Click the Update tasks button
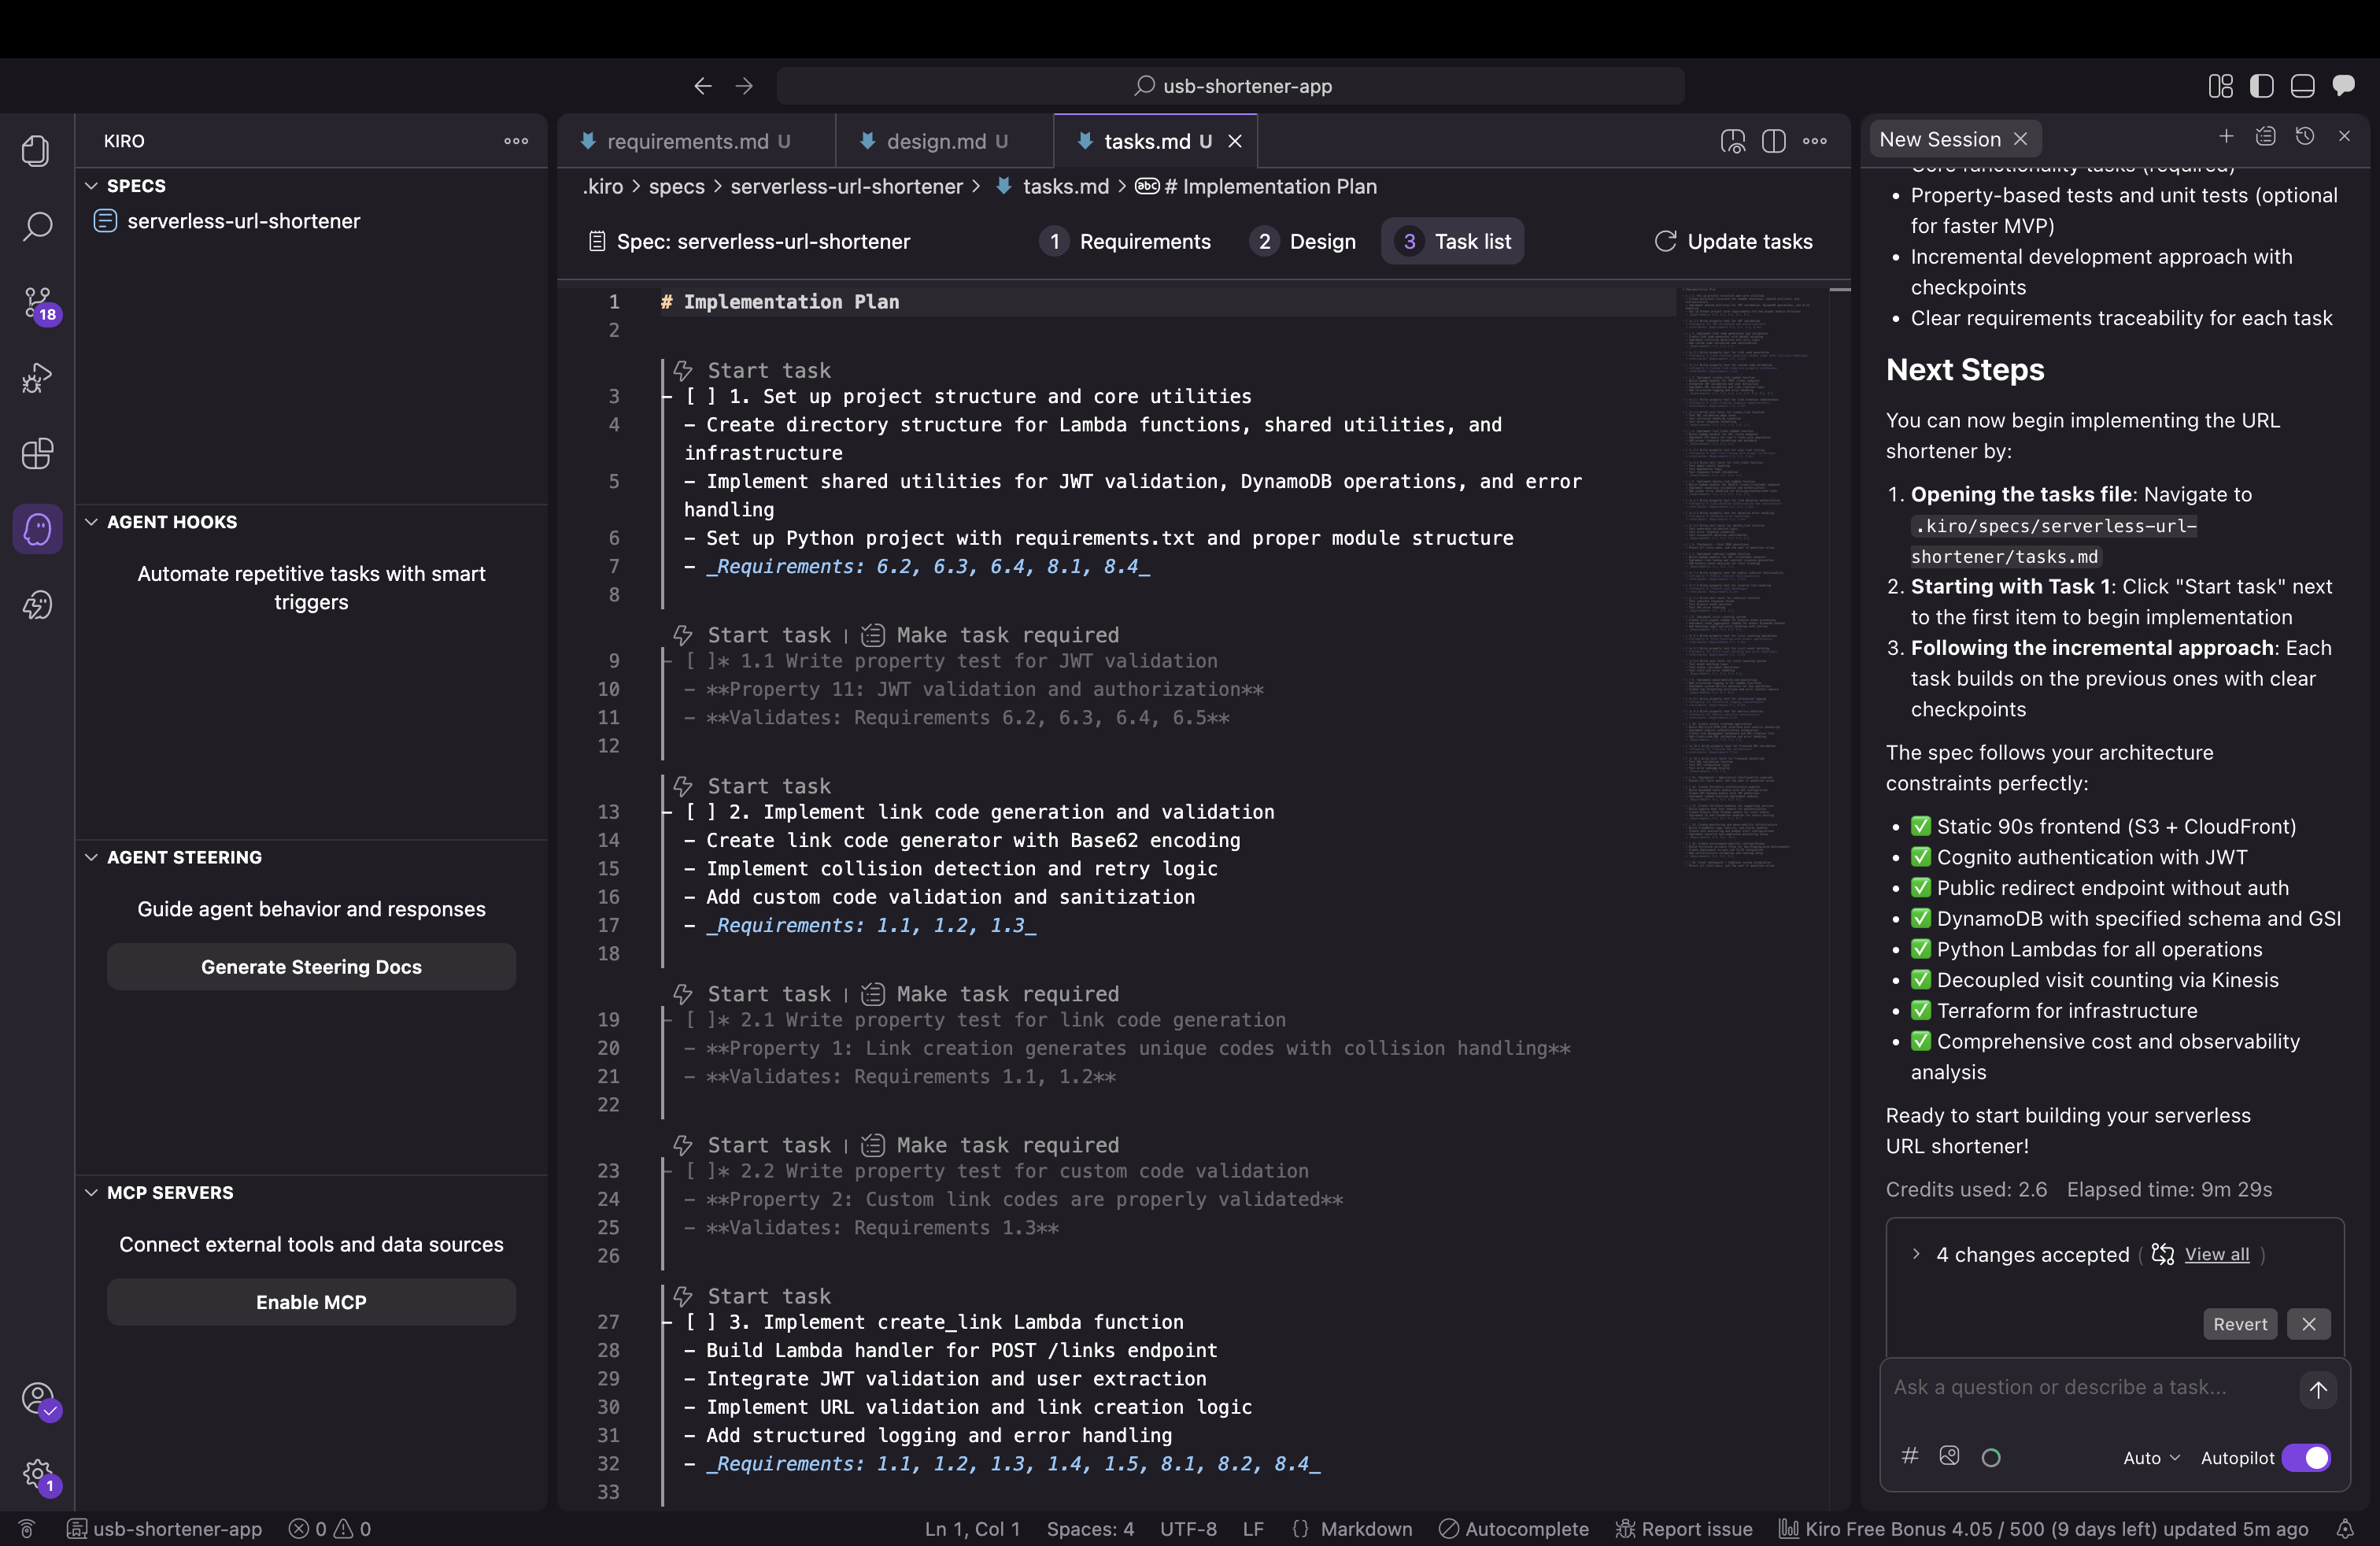 [x=1734, y=241]
